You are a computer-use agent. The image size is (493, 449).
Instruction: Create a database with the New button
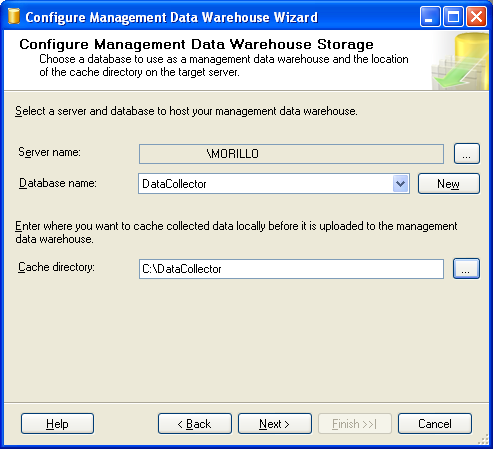[x=449, y=183]
